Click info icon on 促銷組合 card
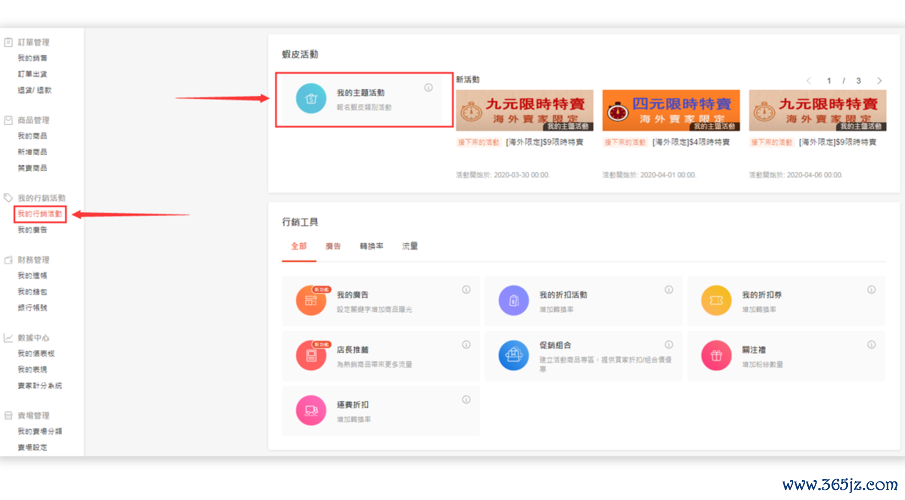 pos(668,345)
